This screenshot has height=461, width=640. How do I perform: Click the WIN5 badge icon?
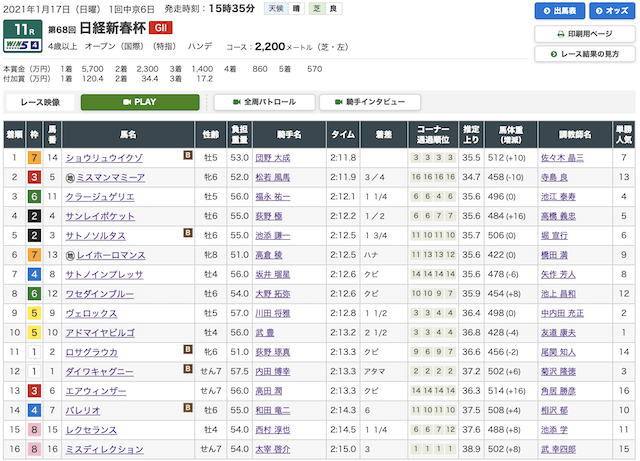pos(22,45)
